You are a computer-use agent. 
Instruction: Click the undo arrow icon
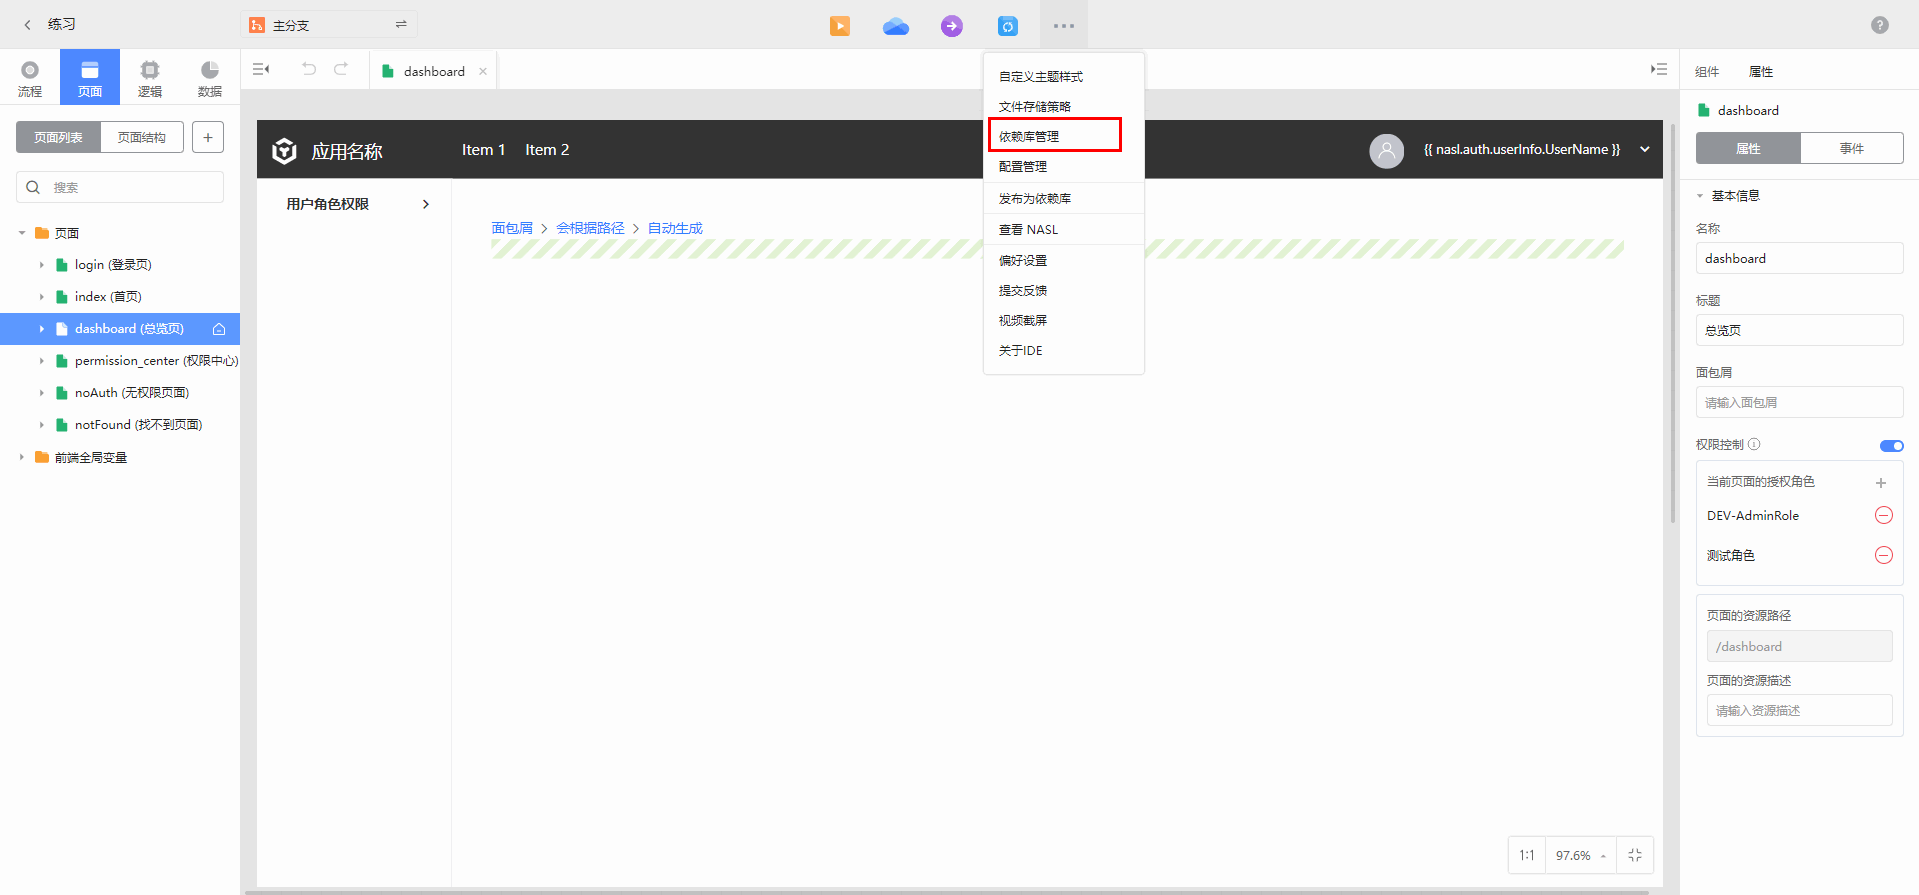click(309, 69)
